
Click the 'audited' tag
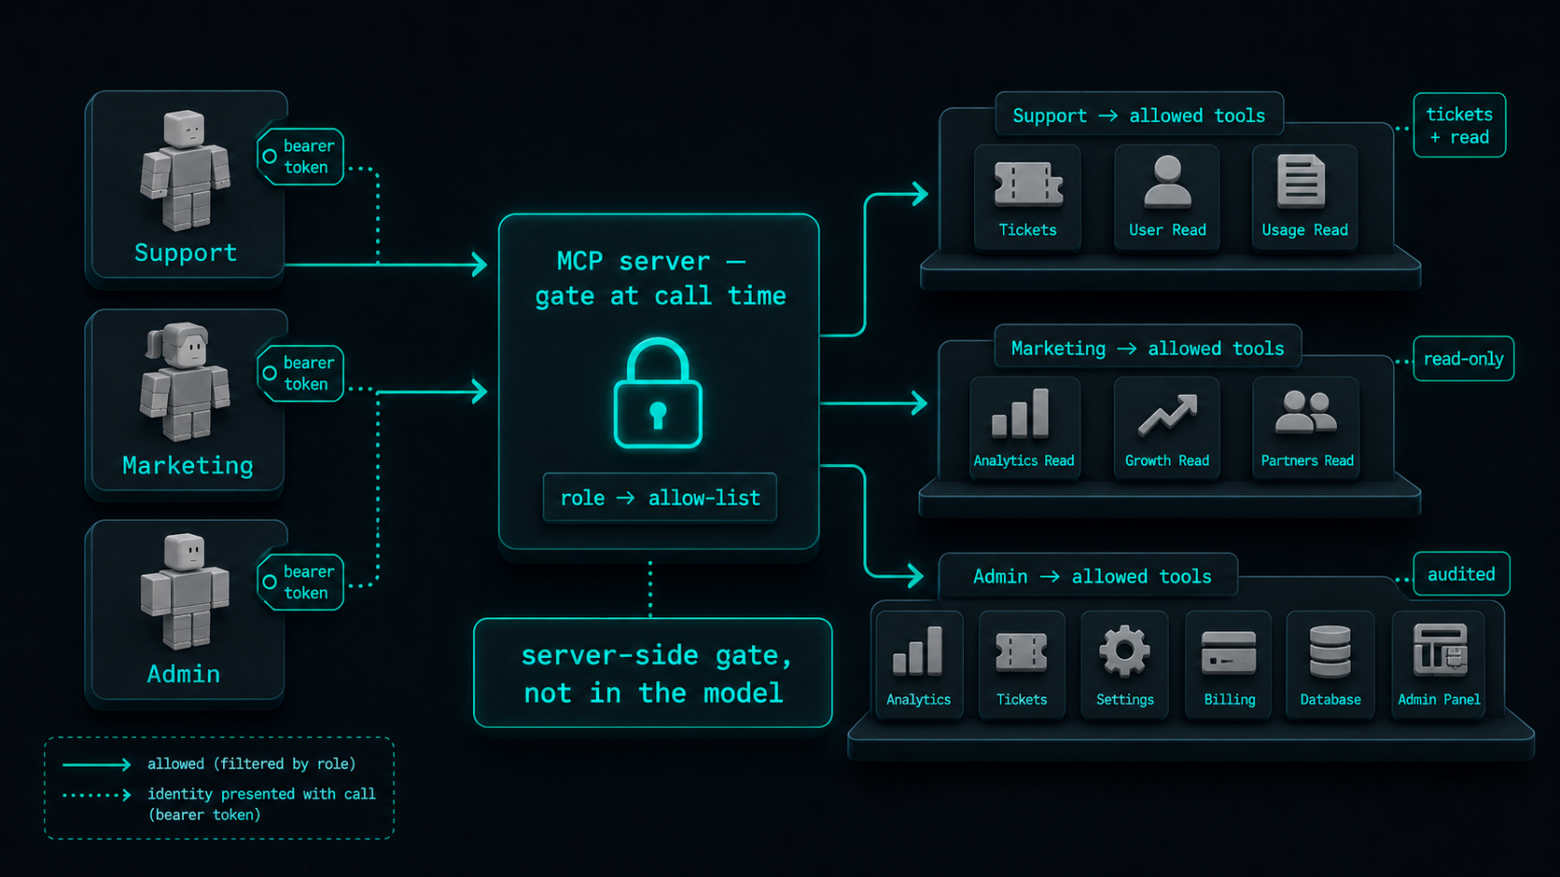point(1461,574)
